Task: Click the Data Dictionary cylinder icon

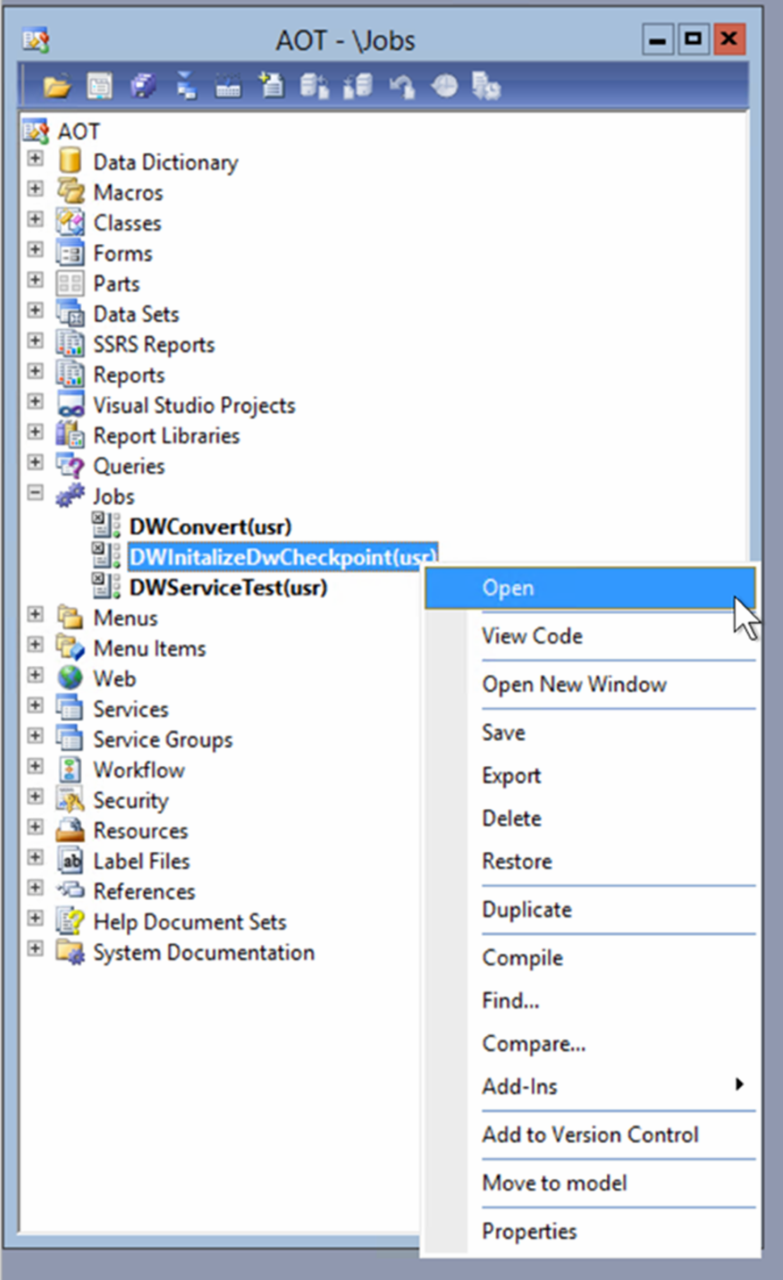Action: pyautogui.click(x=70, y=162)
